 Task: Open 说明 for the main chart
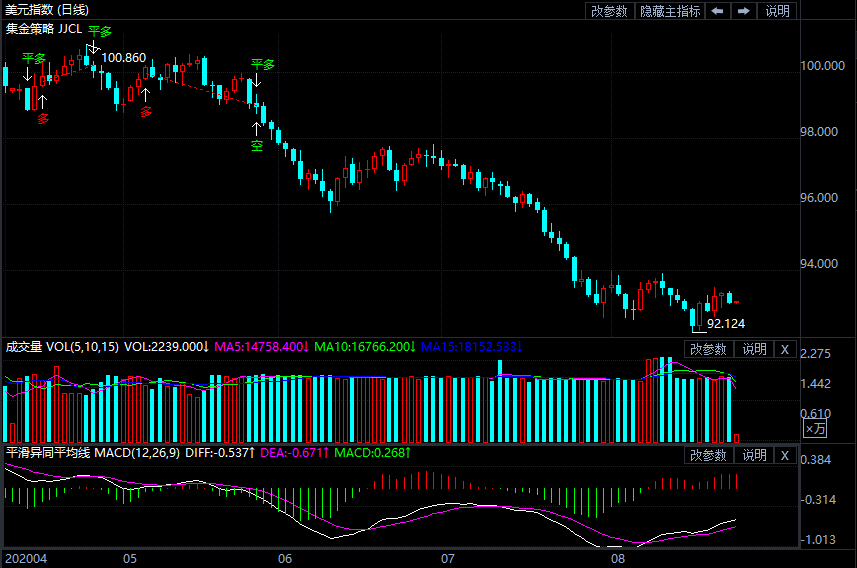coord(777,11)
